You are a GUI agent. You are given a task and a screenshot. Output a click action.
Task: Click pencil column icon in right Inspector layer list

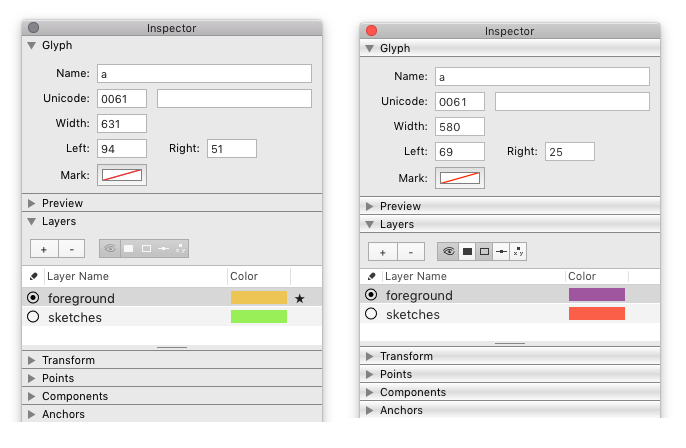pos(371,276)
